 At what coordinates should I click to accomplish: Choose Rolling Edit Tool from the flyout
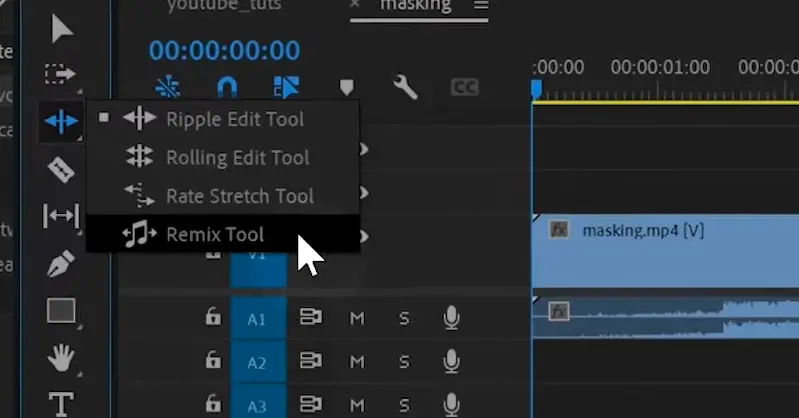coord(237,157)
